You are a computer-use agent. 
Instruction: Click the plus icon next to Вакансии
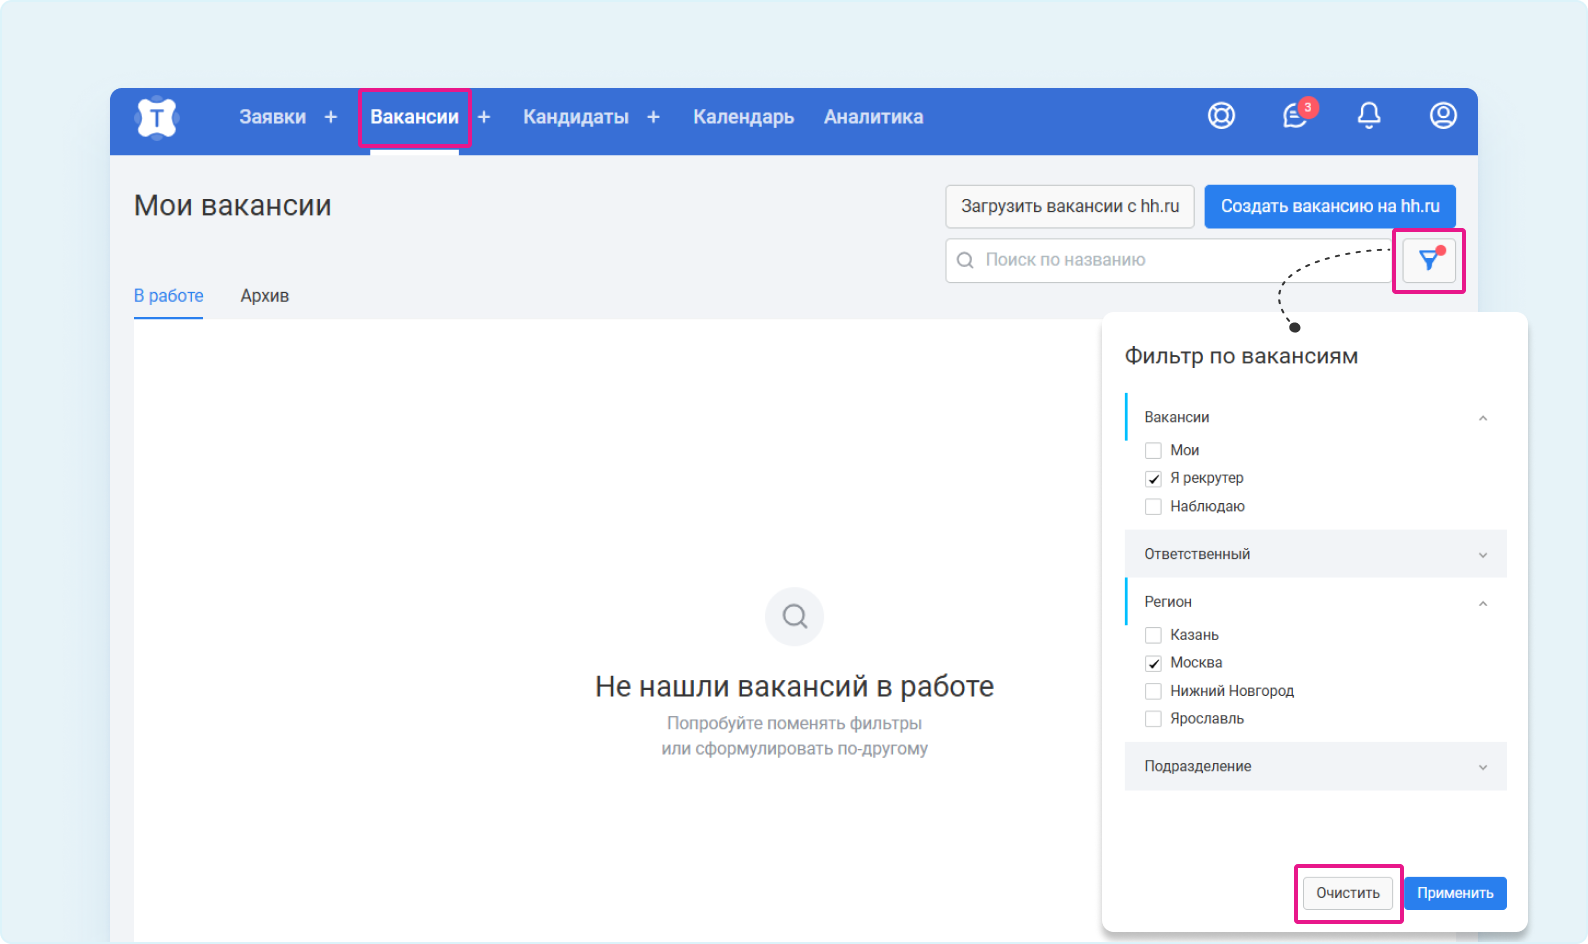point(484,117)
